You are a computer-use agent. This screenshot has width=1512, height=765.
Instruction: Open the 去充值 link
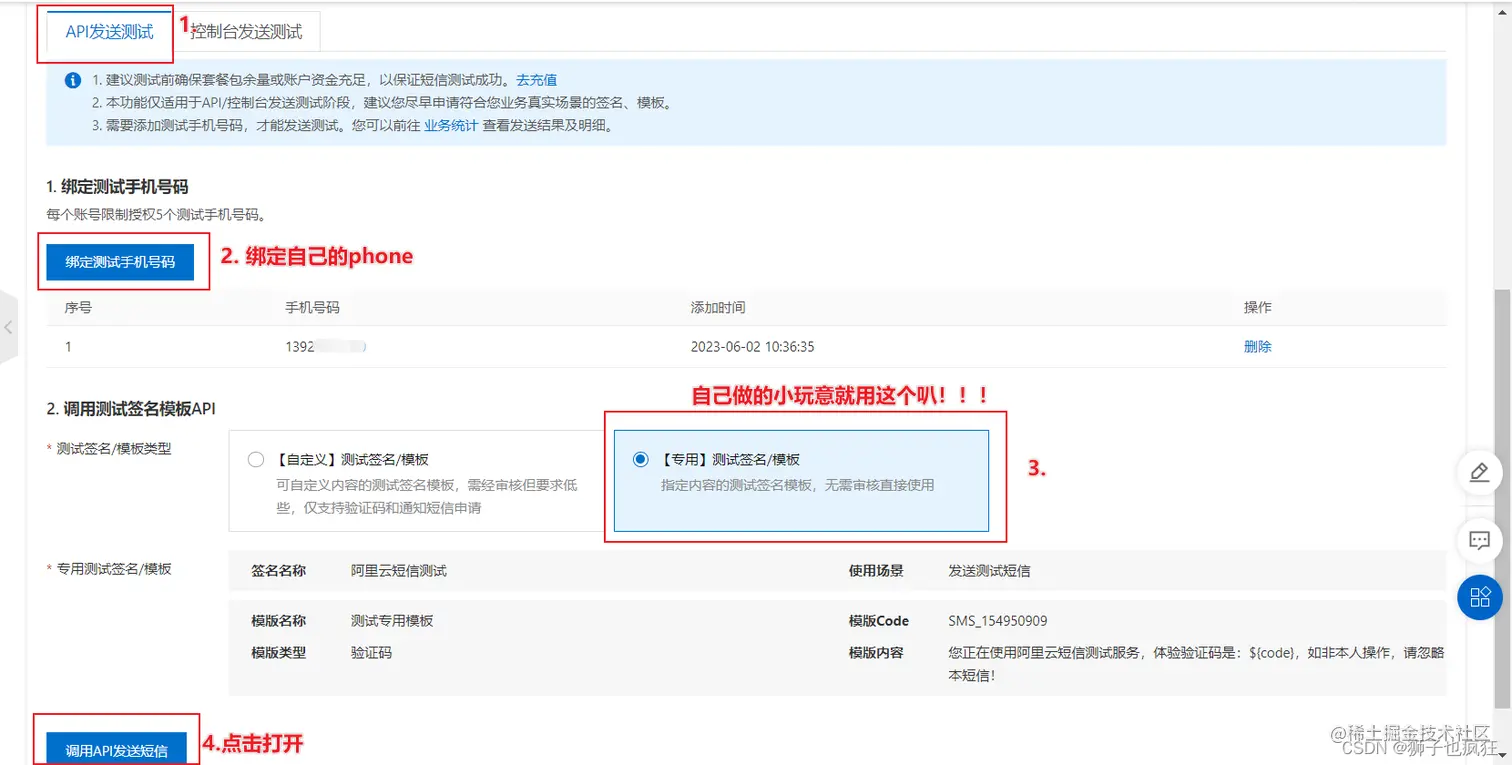[539, 80]
